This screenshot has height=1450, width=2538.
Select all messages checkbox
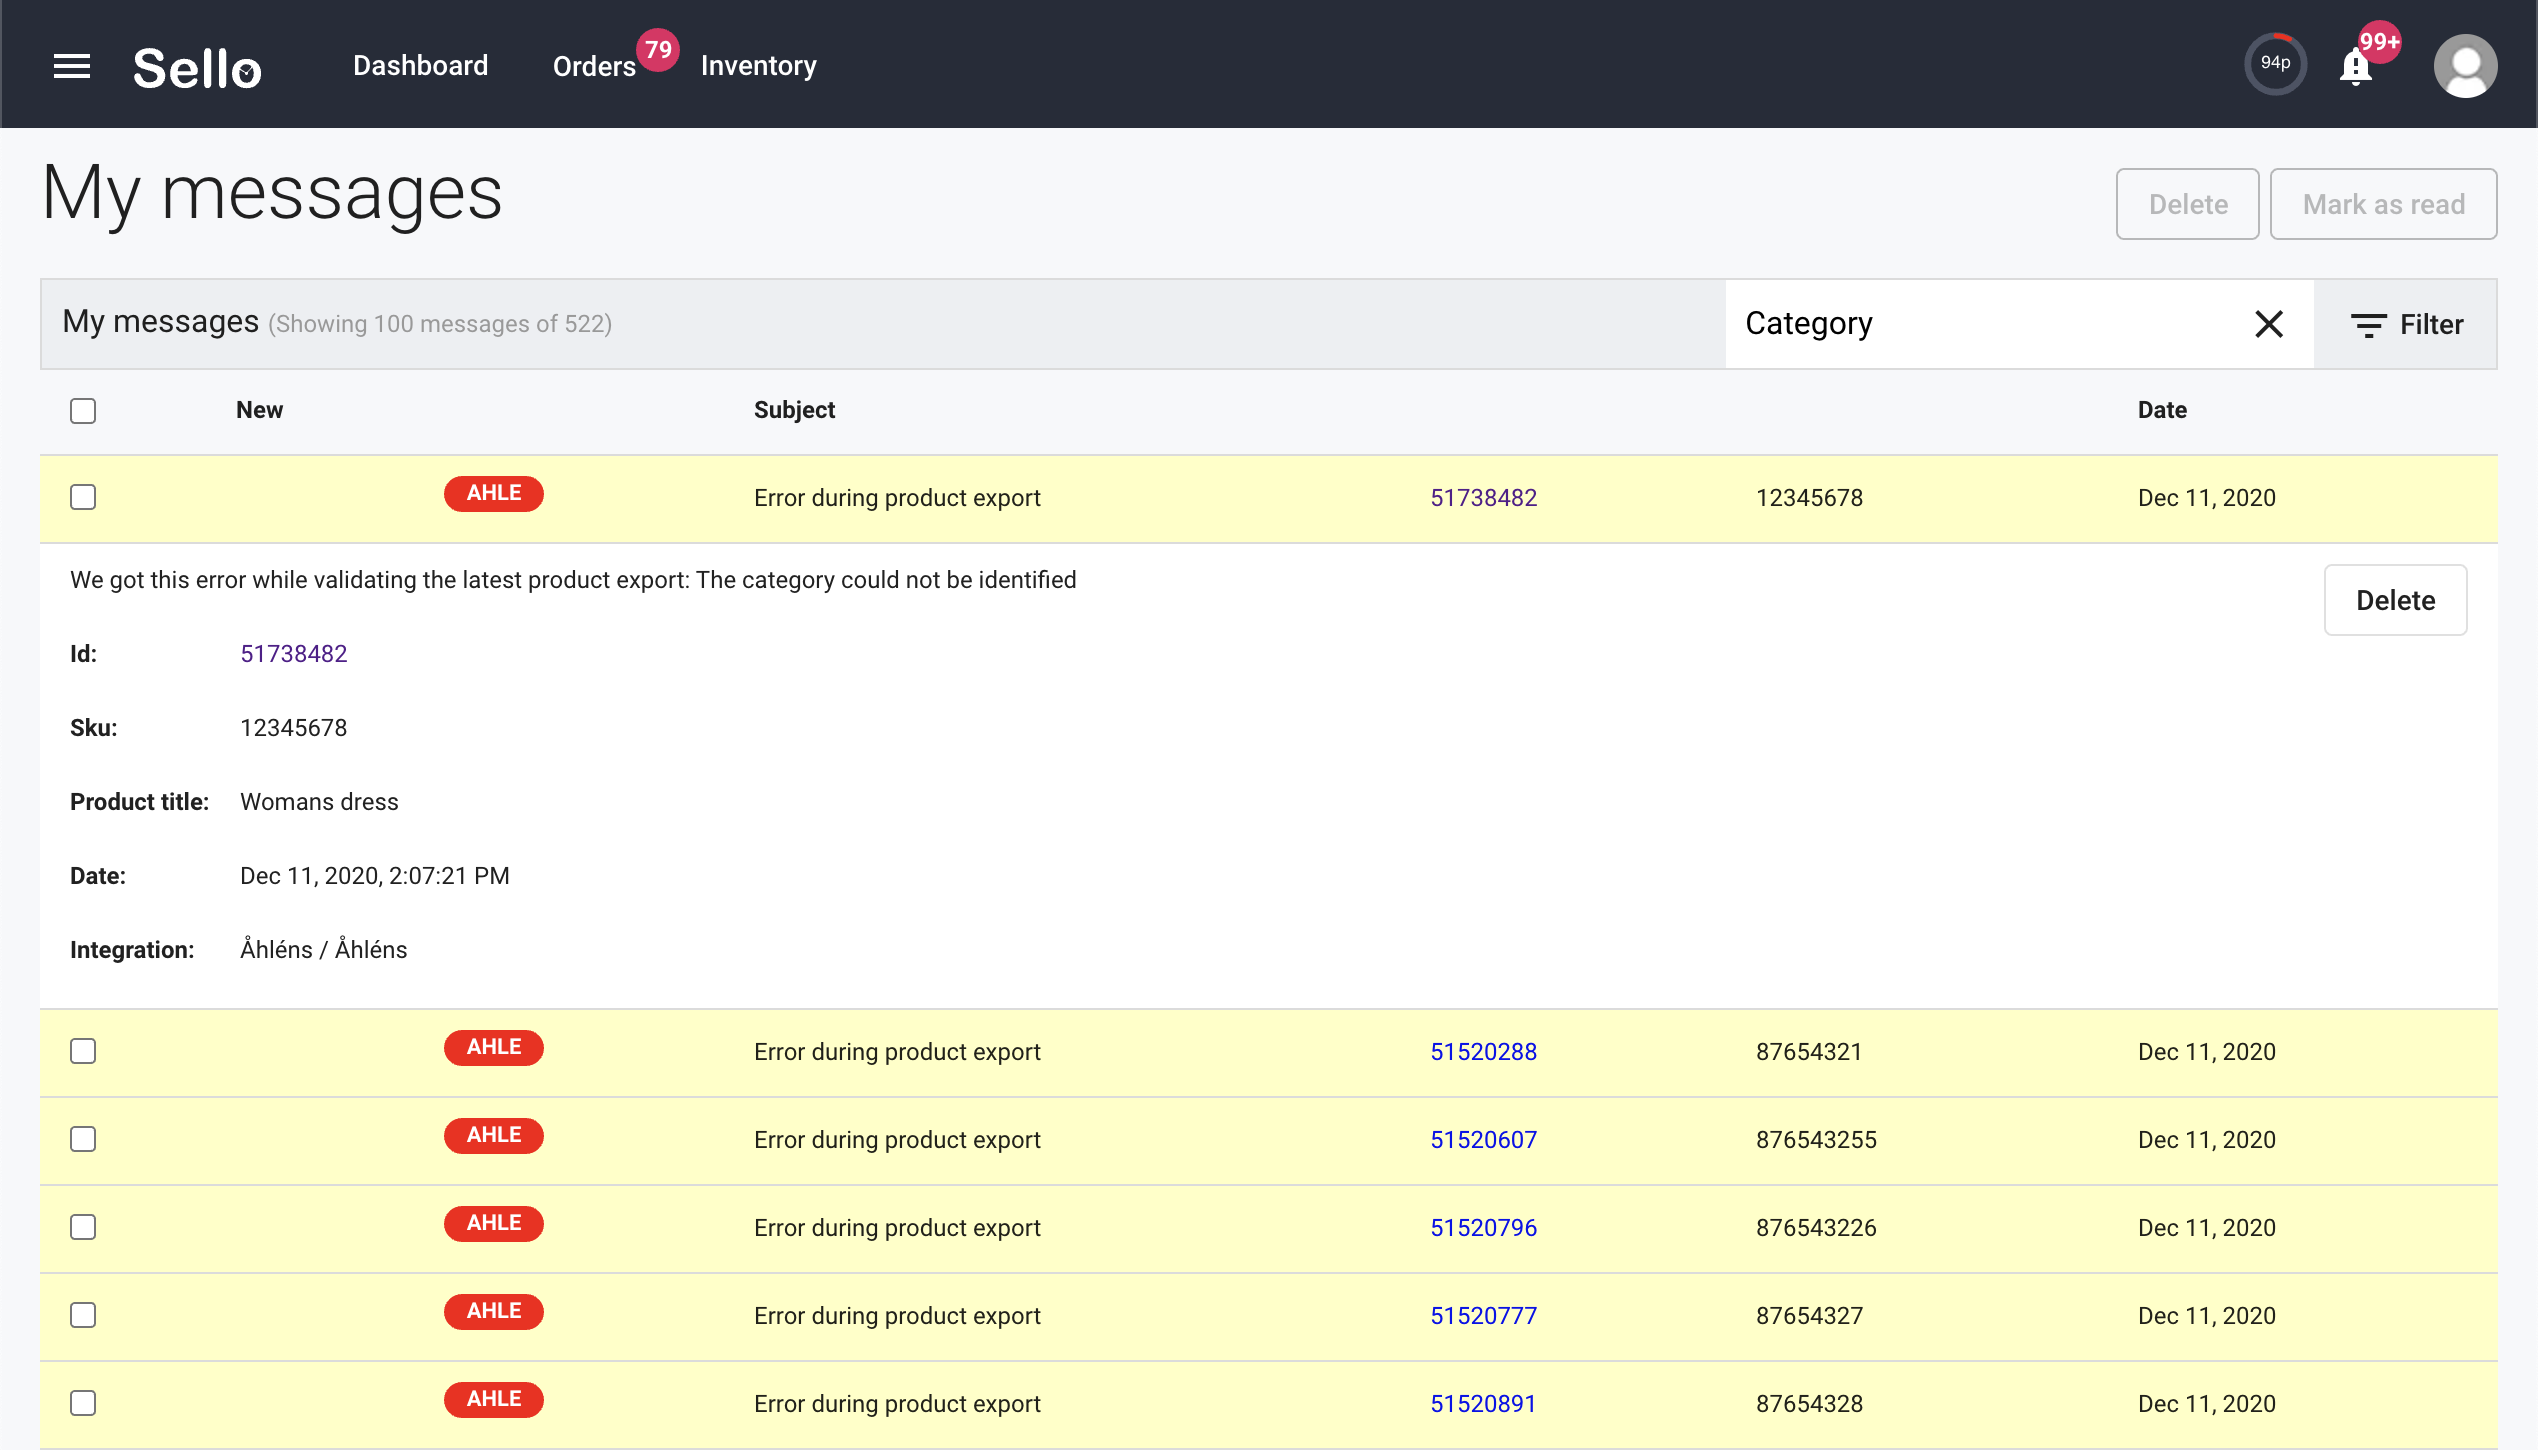click(x=83, y=411)
